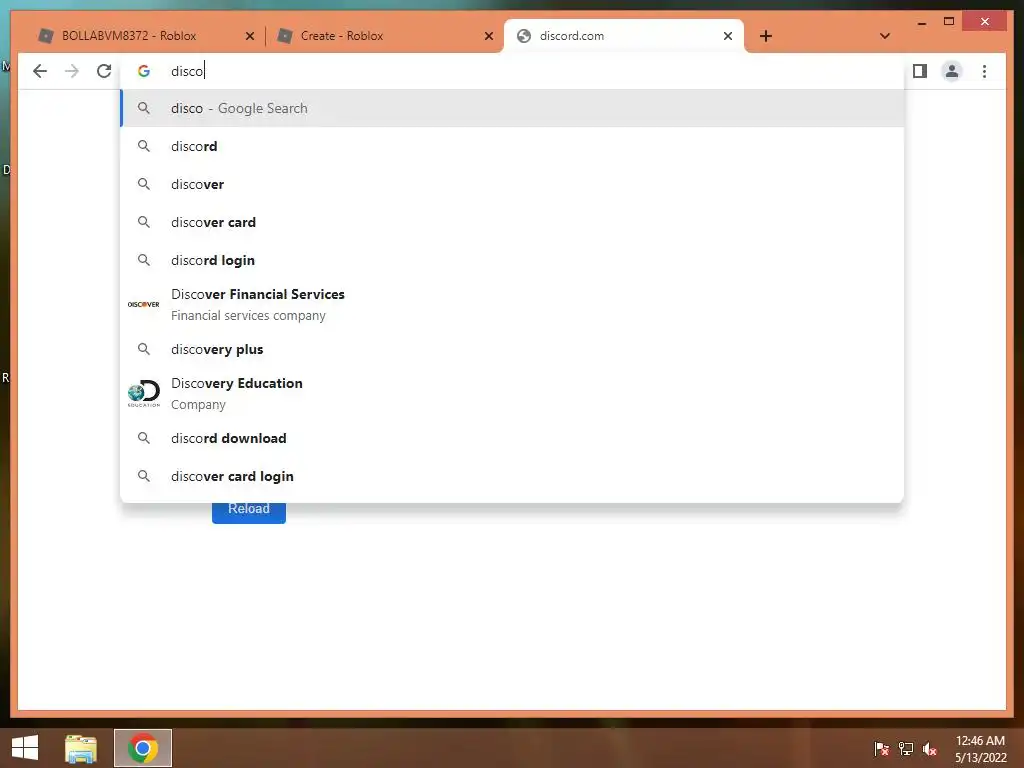Go back using the browser back arrow
The image size is (1024, 768).
coord(40,71)
